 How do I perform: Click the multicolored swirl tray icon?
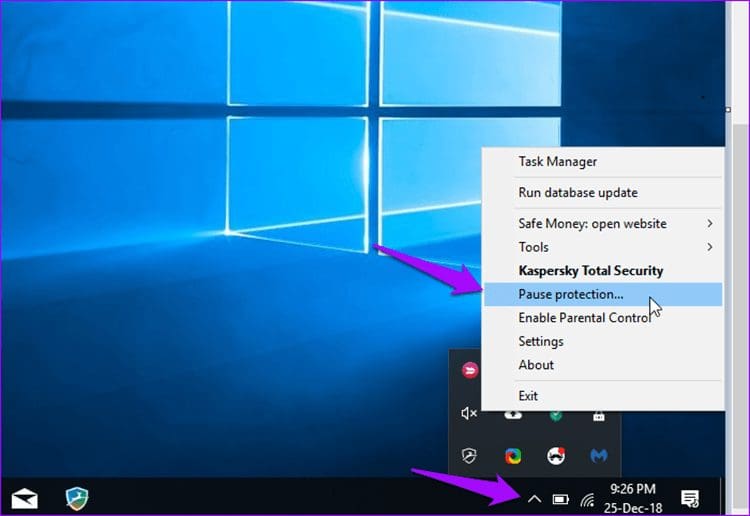(513, 456)
